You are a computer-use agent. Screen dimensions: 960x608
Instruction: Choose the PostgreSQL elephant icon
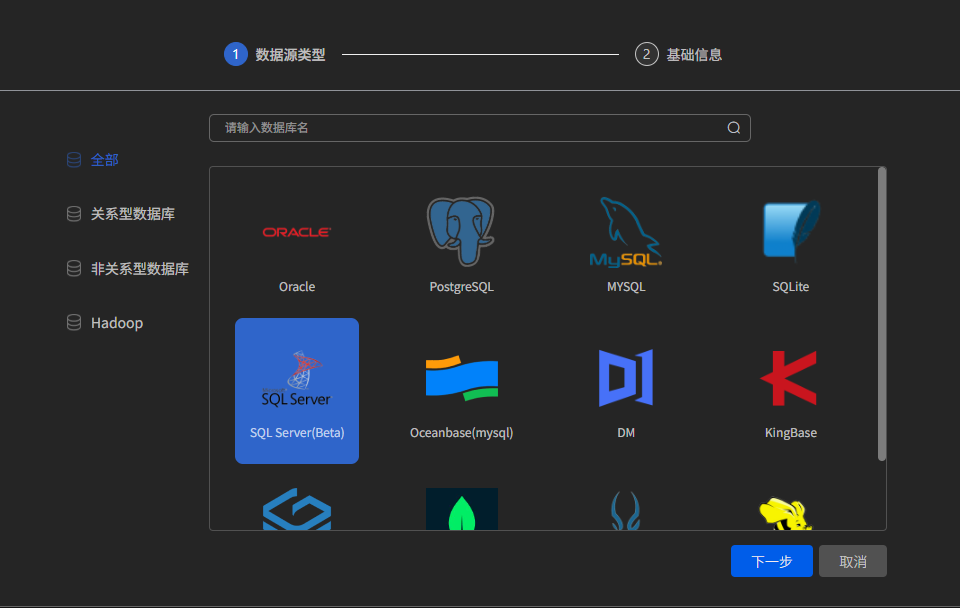pyautogui.click(x=461, y=231)
